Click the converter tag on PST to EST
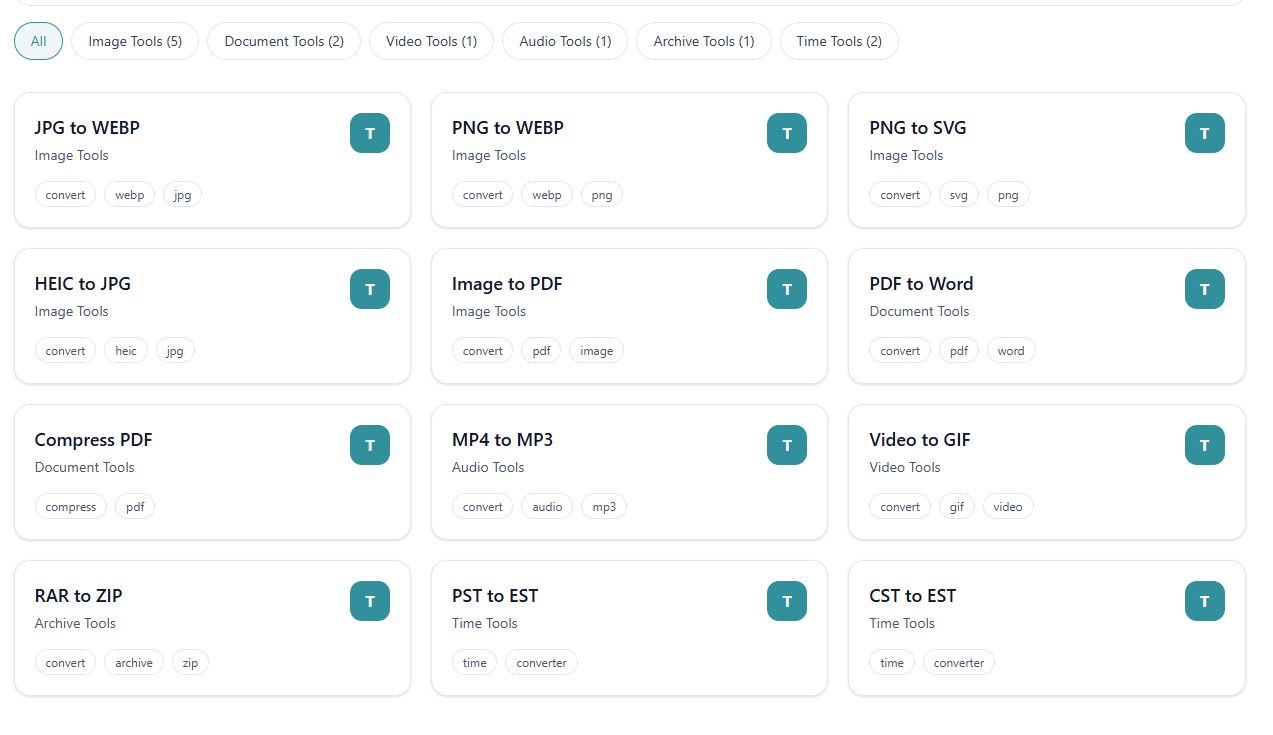The height and width of the screenshot is (735, 1273). [x=540, y=662]
